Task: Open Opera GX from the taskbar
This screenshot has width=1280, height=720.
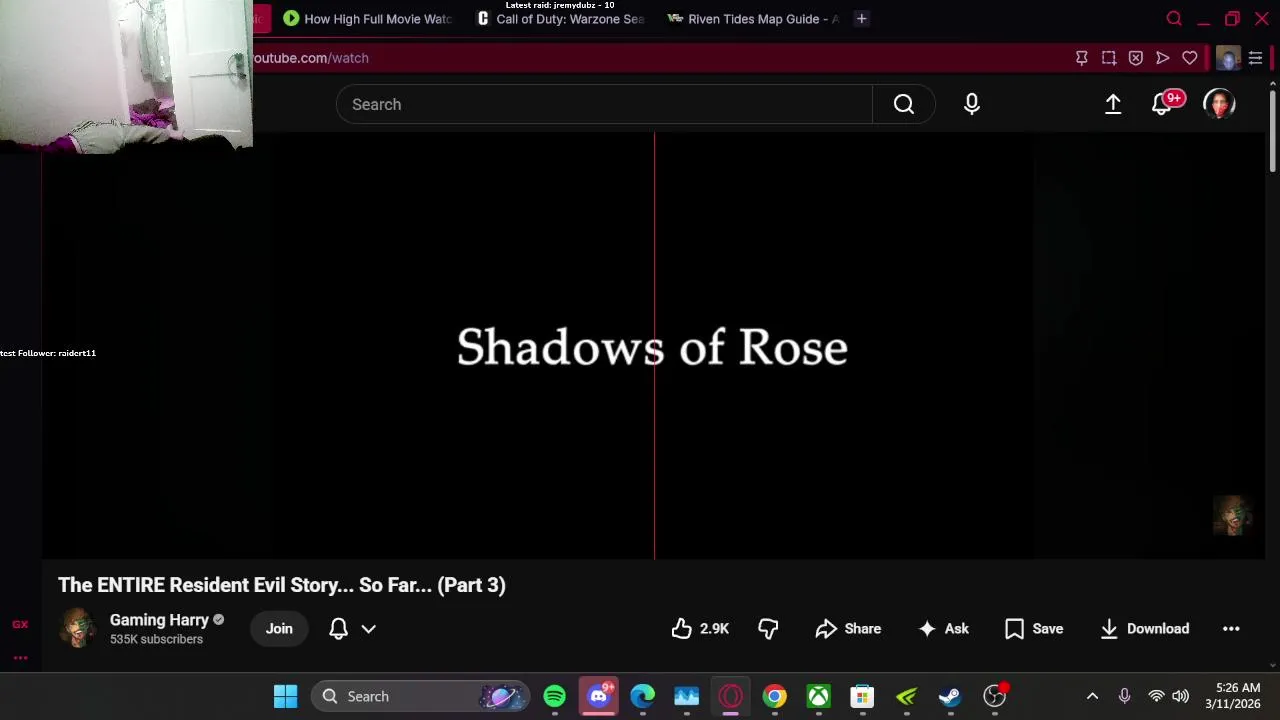Action: pyautogui.click(x=730, y=696)
